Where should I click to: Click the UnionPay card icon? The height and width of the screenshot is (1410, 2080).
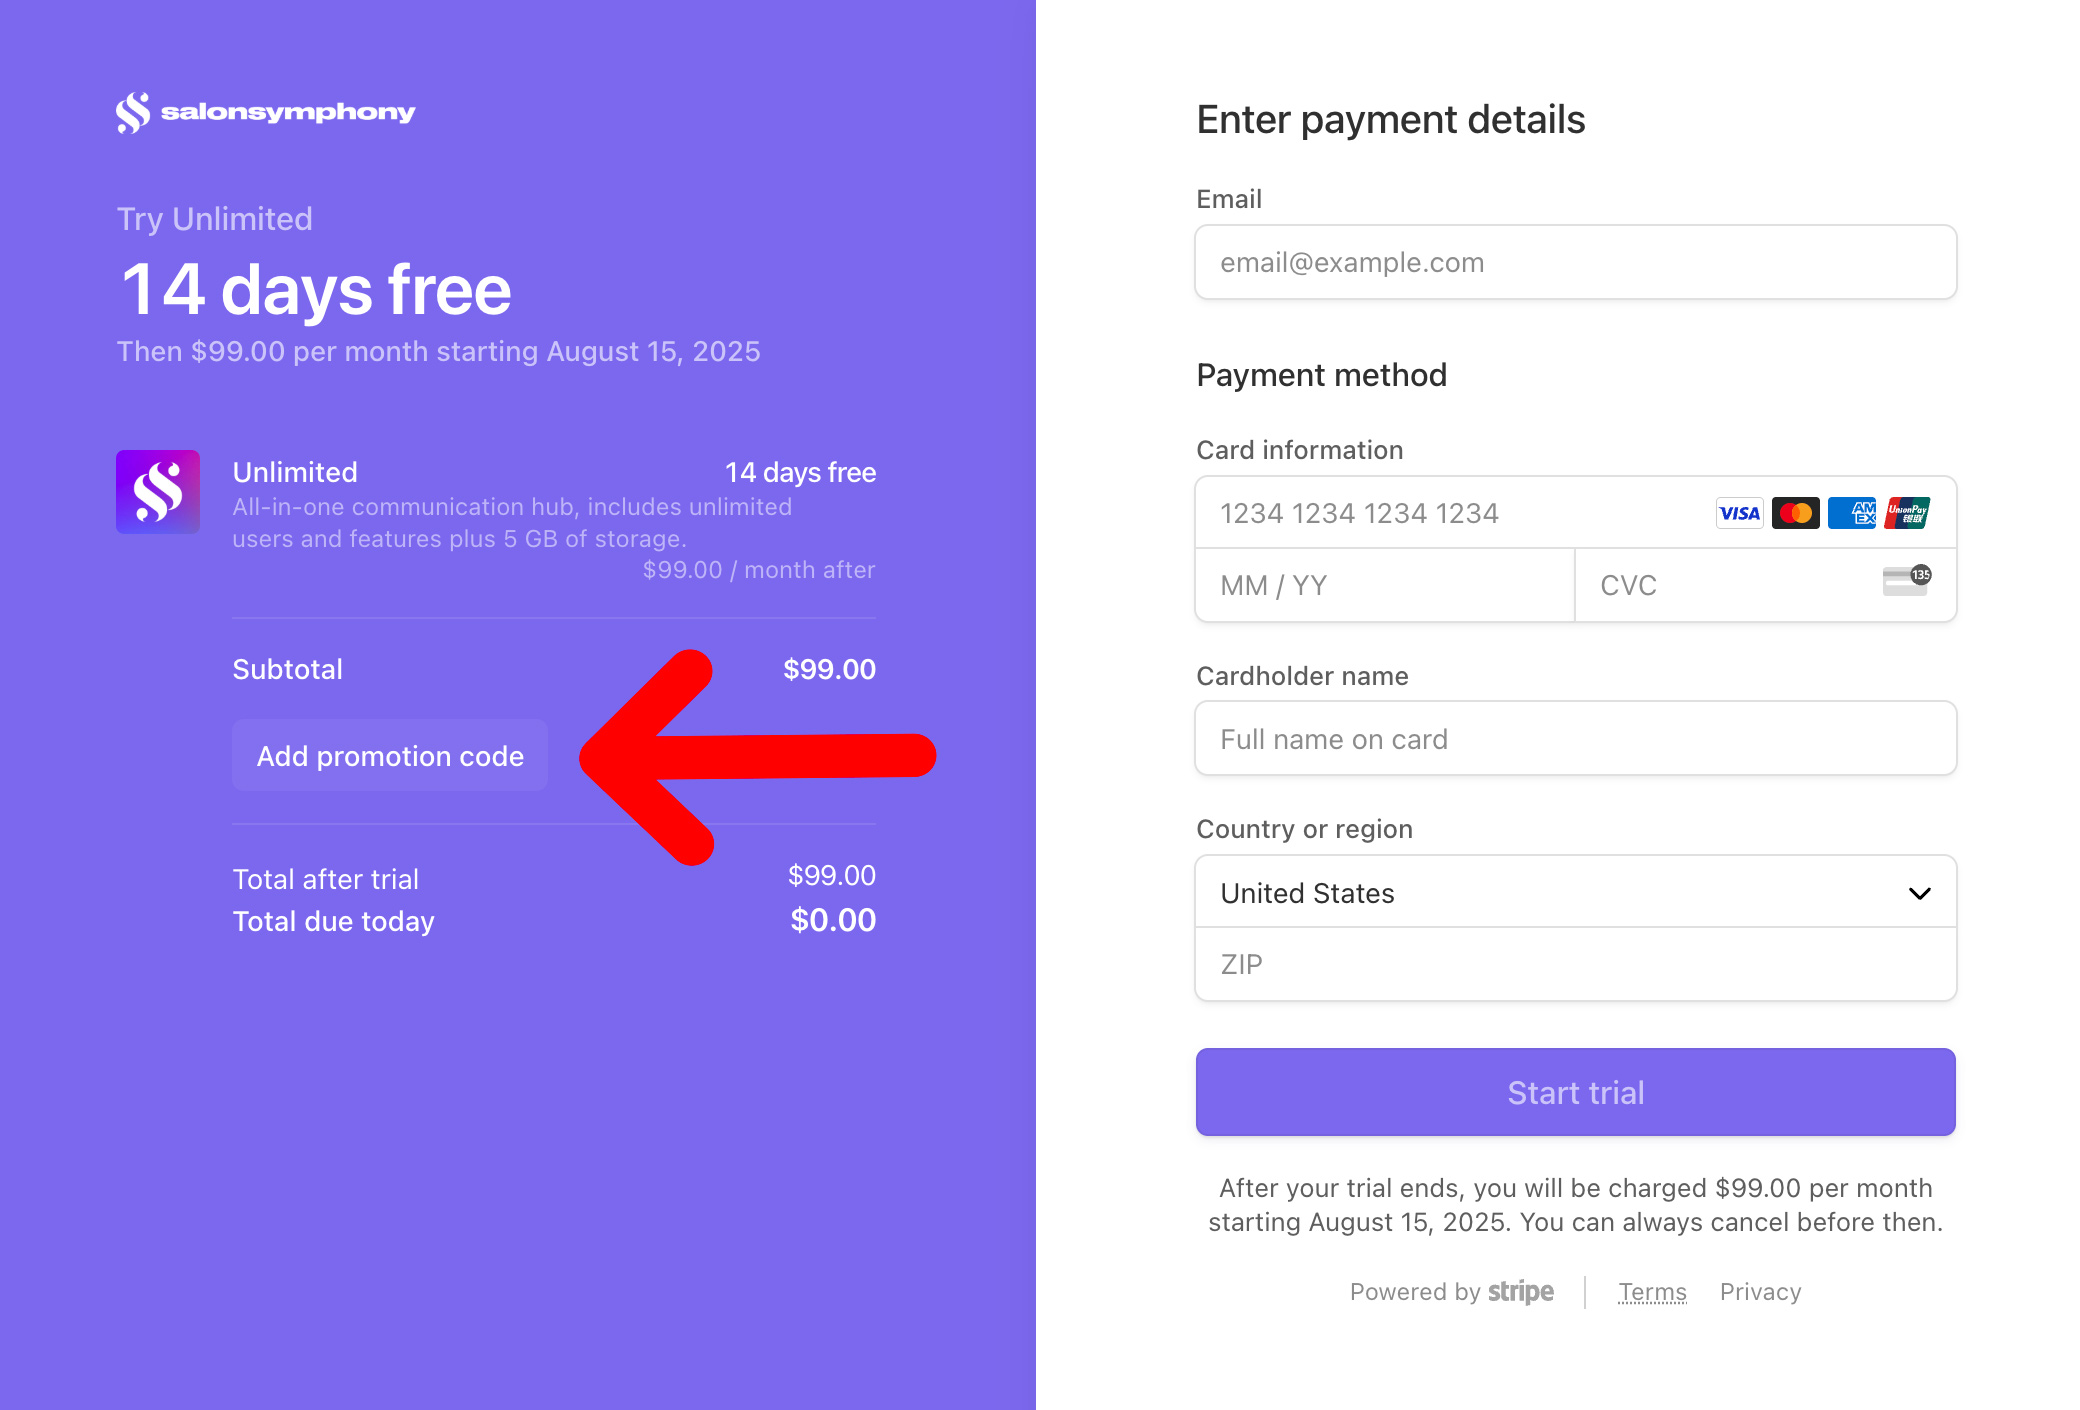1907,513
